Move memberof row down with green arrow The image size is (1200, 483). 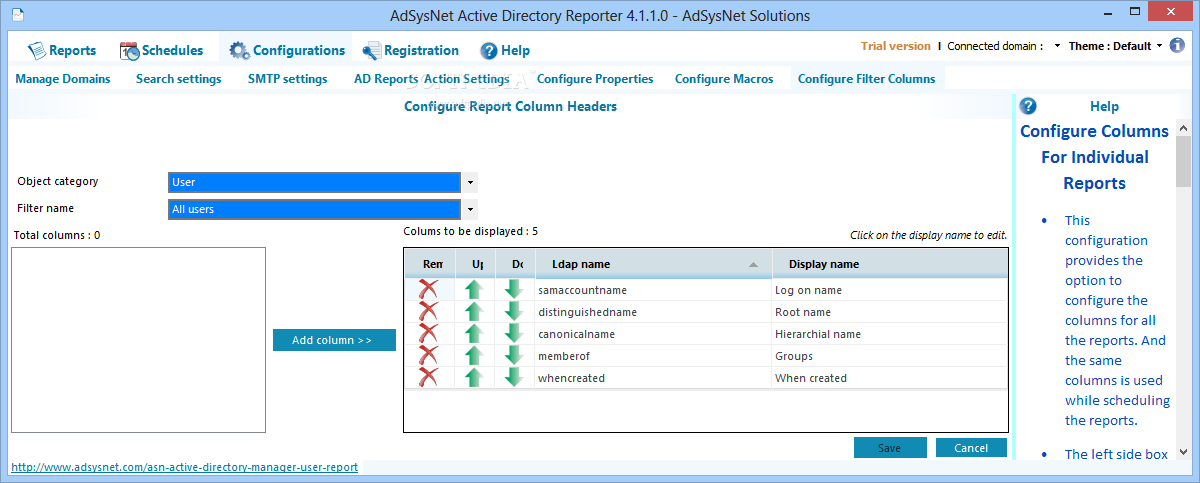point(514,356)
